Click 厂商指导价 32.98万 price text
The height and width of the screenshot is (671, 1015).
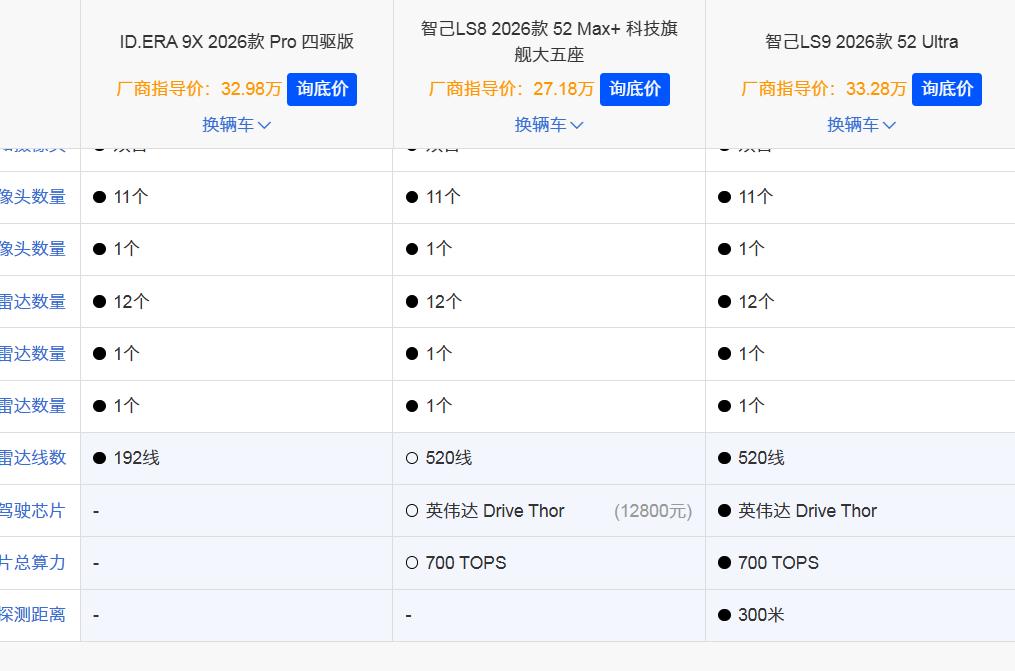pyautogui.click(x=199, y=89)
